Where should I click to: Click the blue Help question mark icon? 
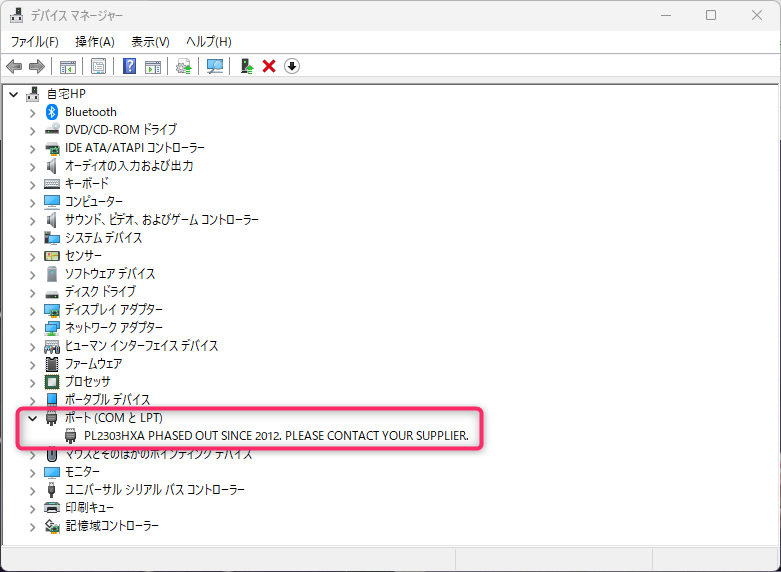(x=130, y=66)
